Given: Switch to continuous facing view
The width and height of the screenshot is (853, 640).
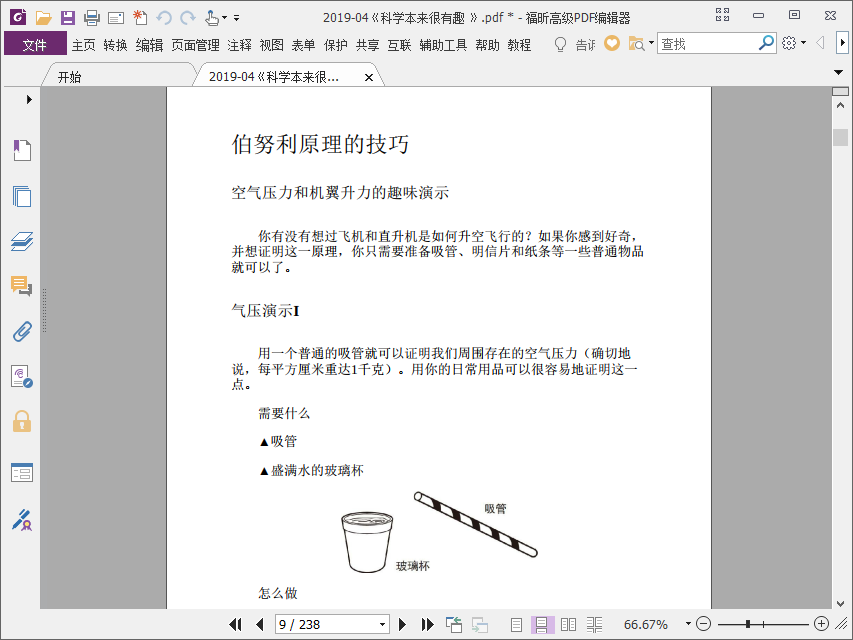Looking at the screenshot, I should (594, 624).
